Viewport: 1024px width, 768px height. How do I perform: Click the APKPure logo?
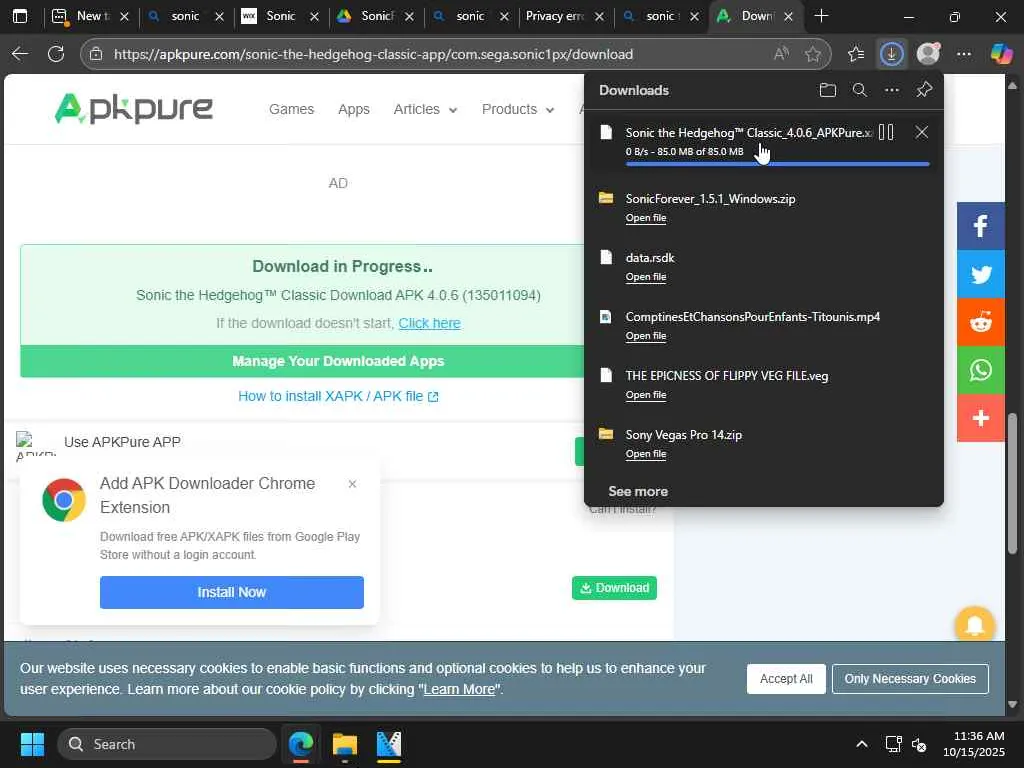(x=134, y=108)
